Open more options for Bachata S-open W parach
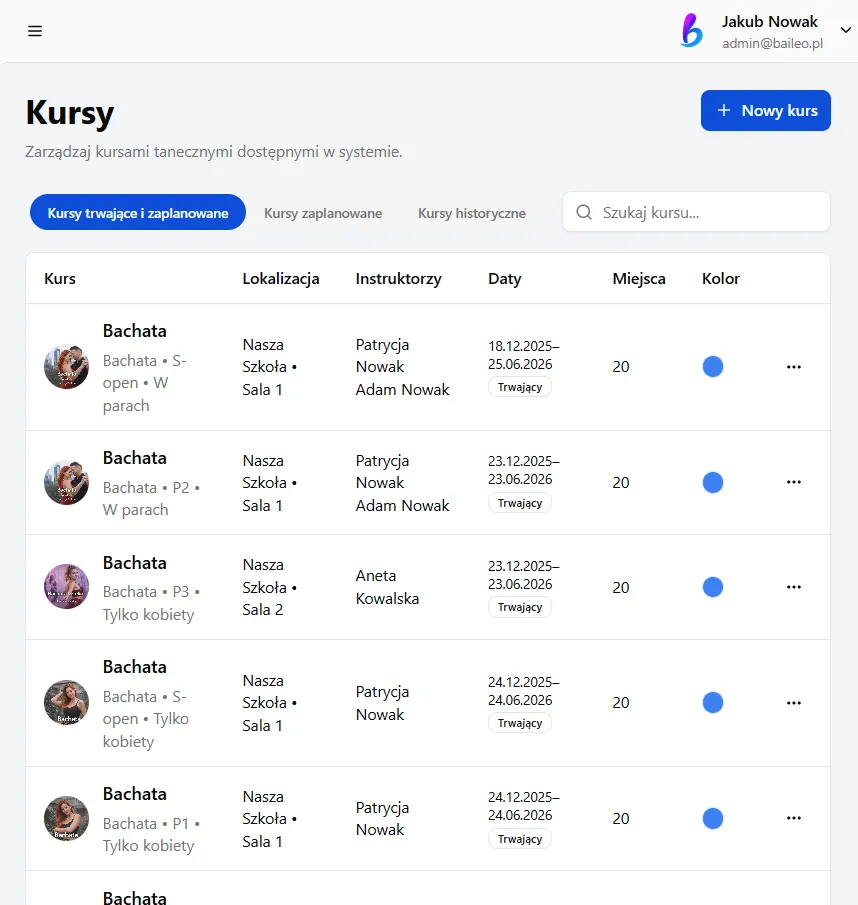 tap(793, 367)
